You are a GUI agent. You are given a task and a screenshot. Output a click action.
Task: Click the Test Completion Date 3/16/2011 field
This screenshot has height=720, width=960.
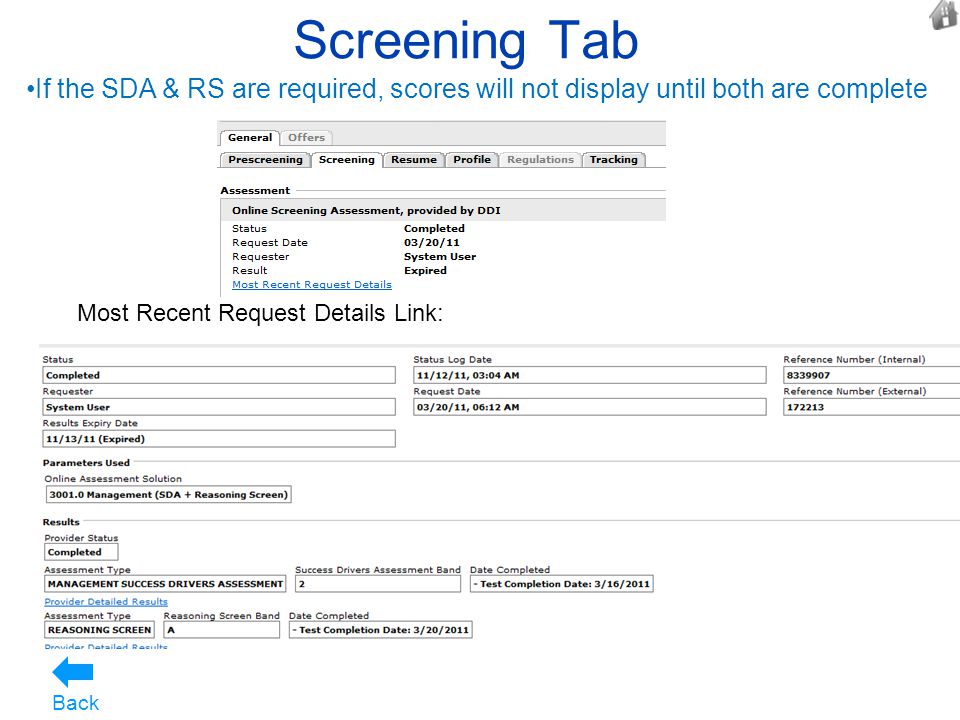pos(561,584)
